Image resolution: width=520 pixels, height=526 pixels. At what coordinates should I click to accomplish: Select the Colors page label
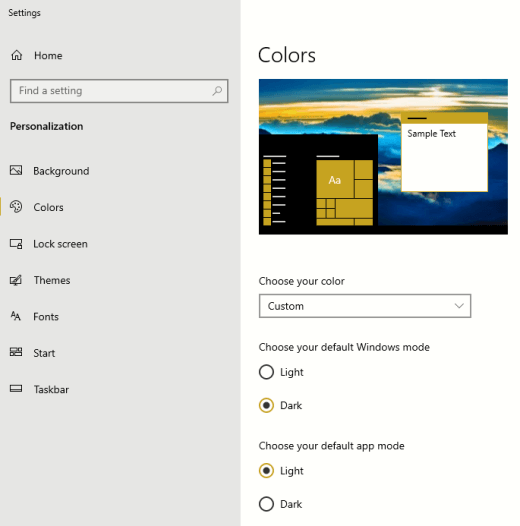(x=48, y=207)
